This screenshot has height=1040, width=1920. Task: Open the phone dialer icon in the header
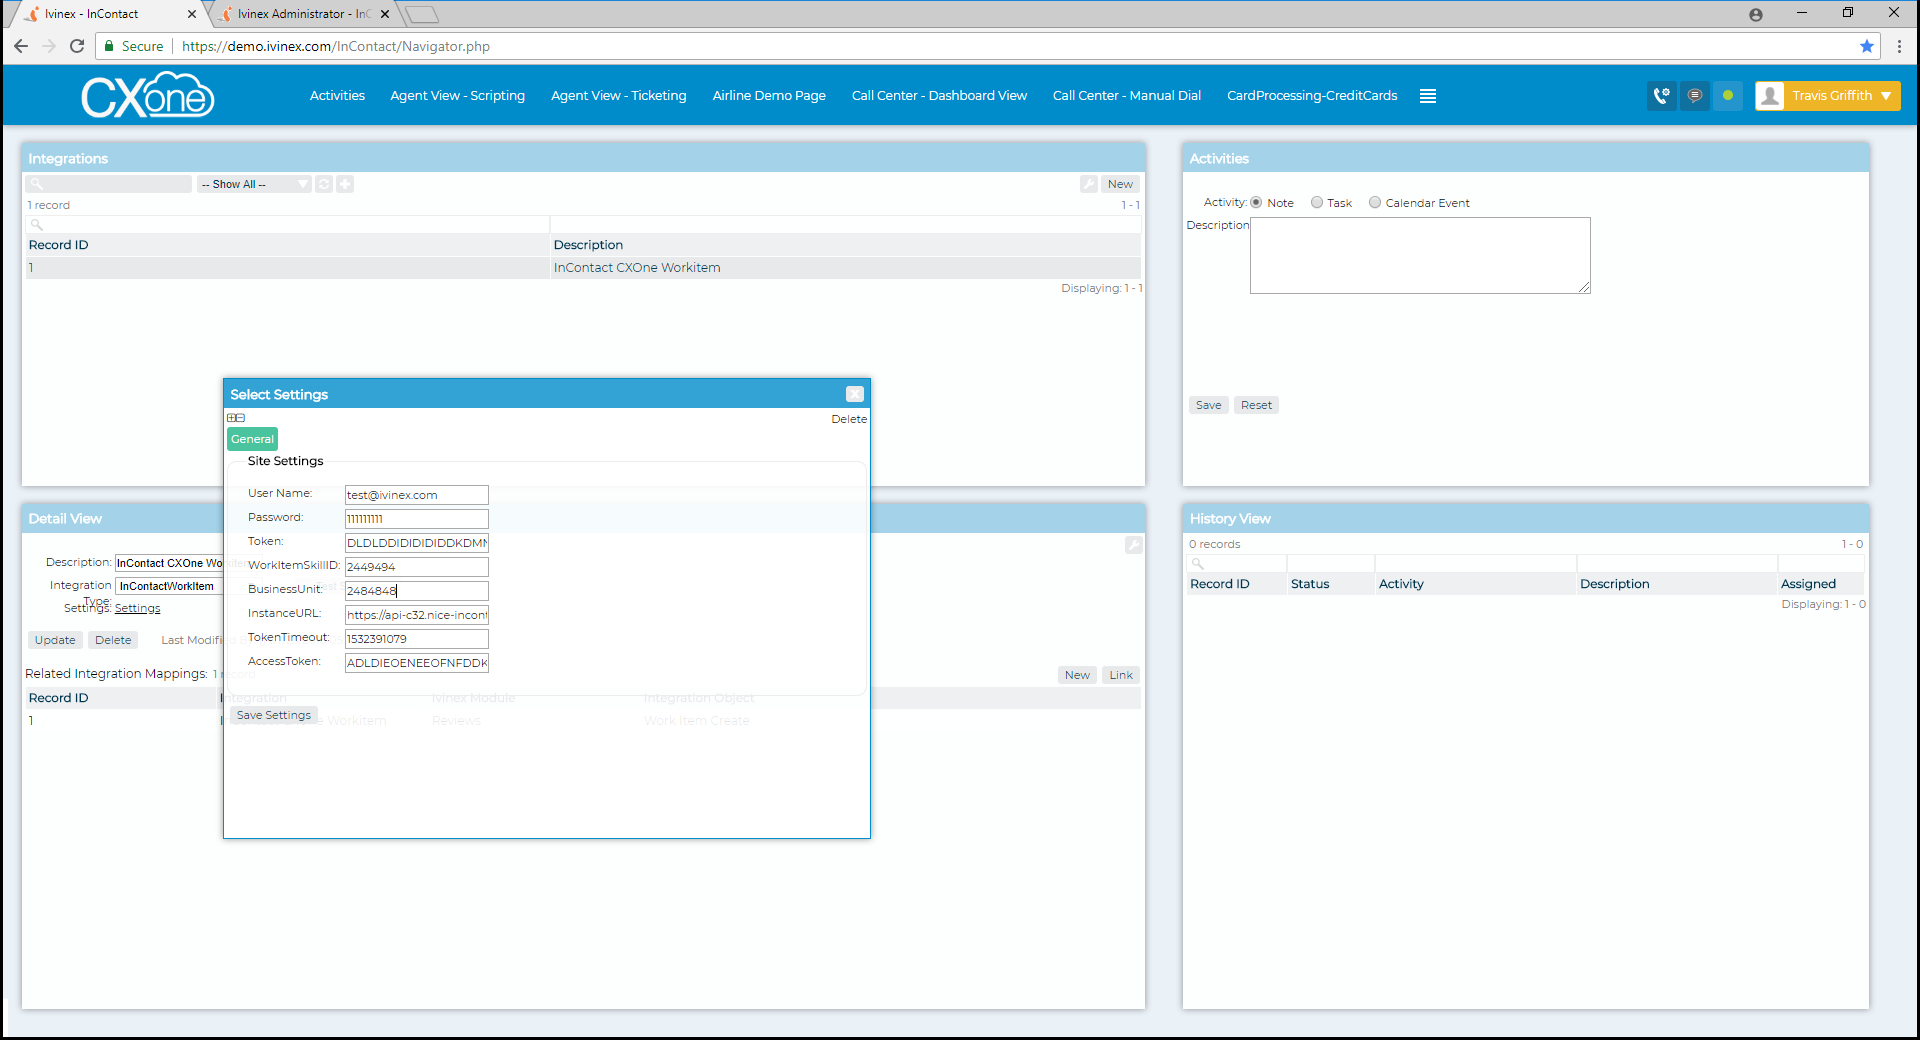(1661, 96)
